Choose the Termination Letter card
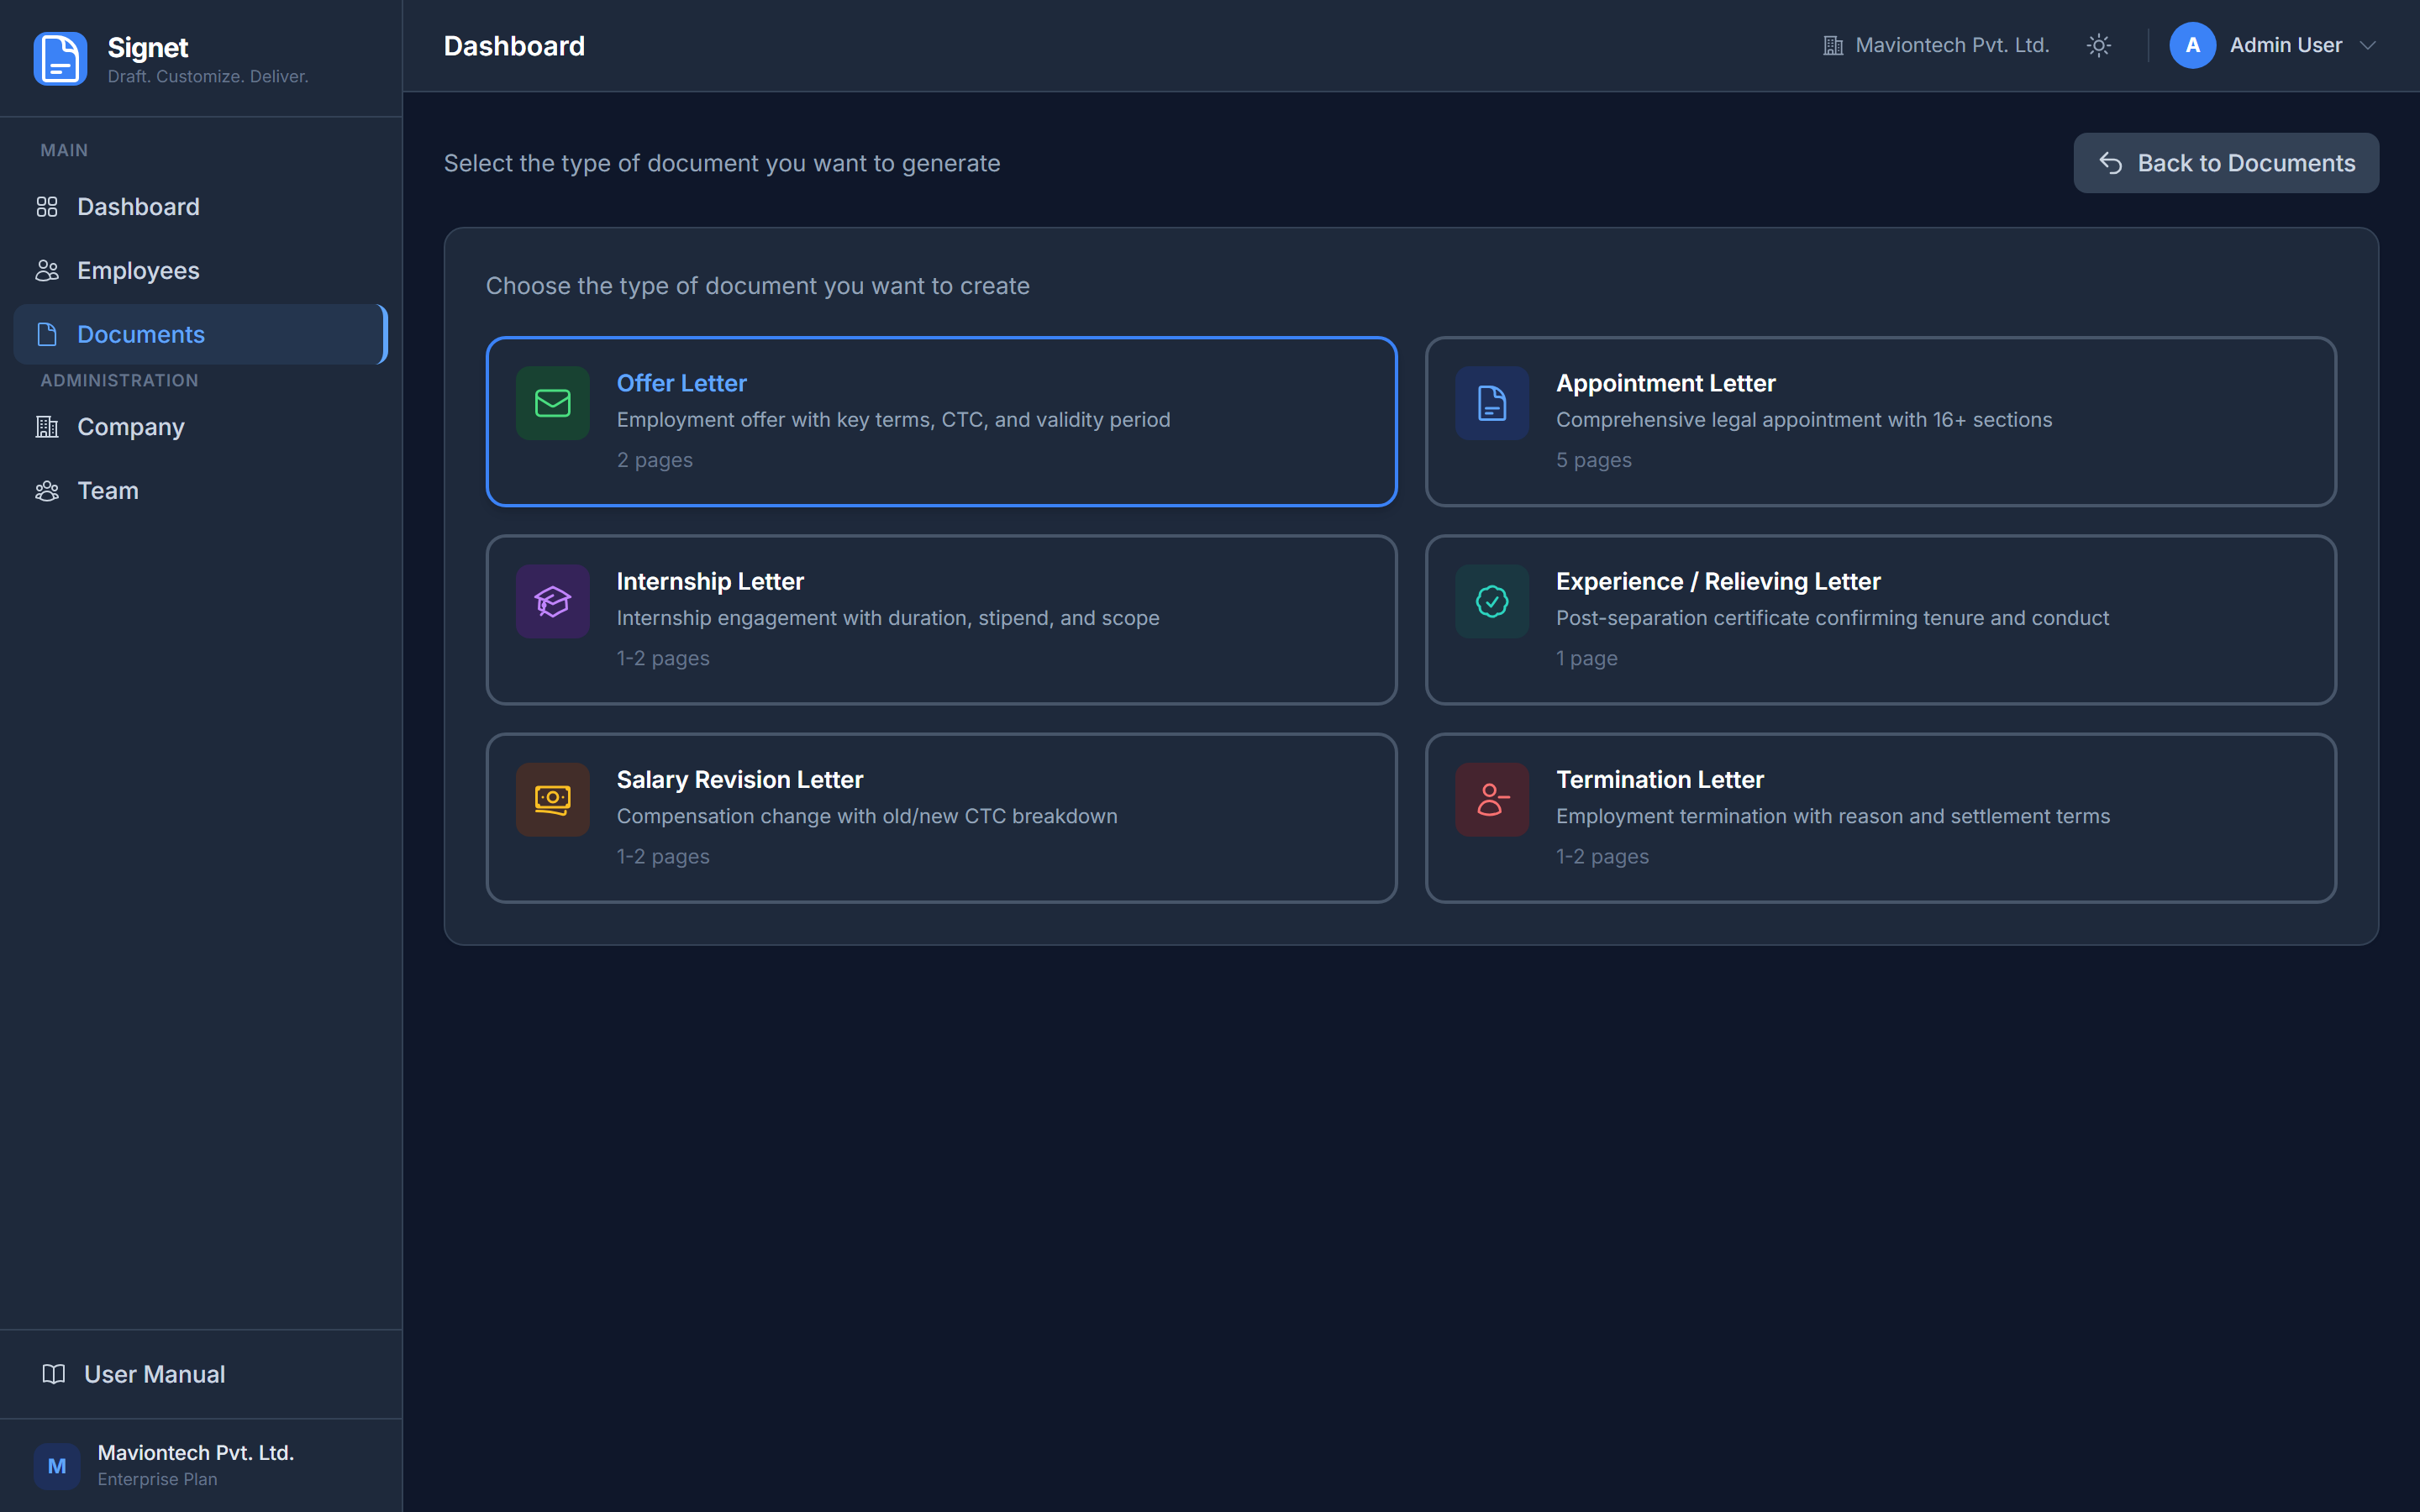 [1880, 818]
